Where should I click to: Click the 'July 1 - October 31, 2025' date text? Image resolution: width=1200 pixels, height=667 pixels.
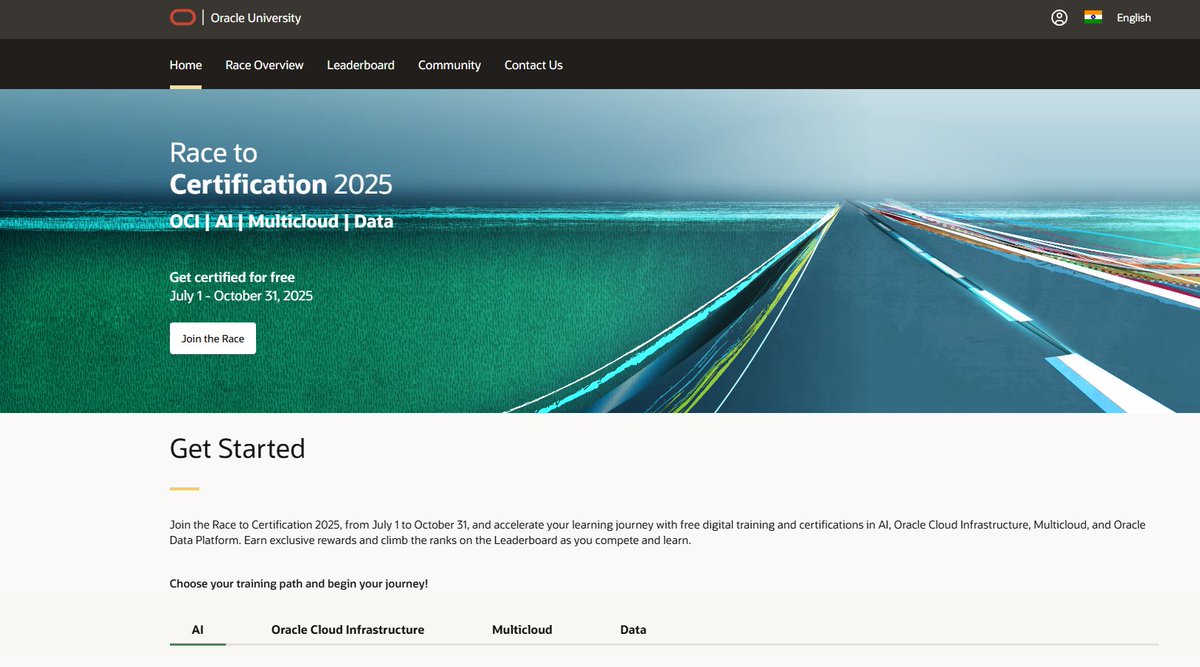coord(241,296)
